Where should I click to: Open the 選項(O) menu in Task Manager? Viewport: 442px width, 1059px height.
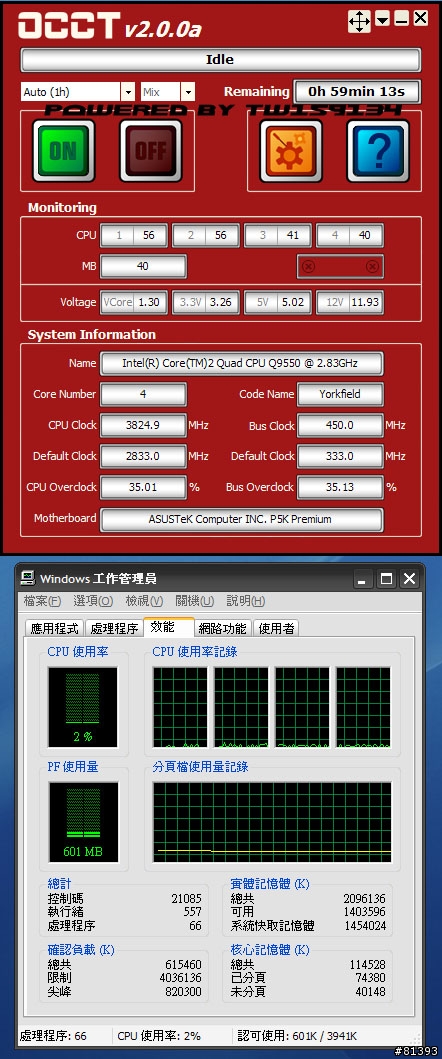point(93,601)
